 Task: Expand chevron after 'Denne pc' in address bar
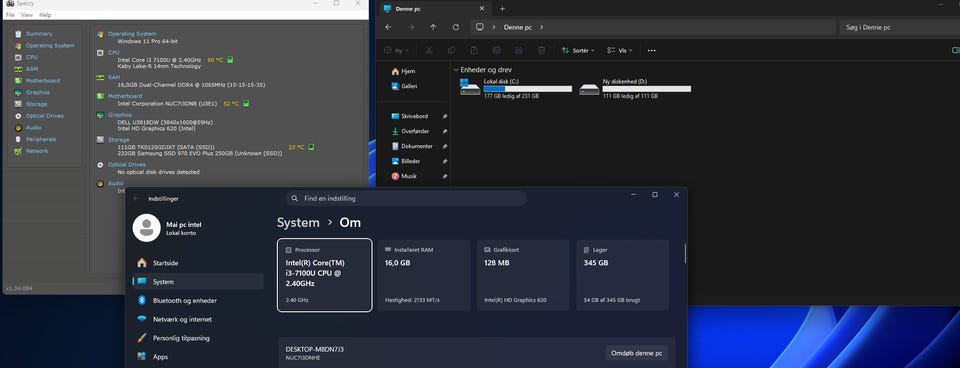(541, 28)
